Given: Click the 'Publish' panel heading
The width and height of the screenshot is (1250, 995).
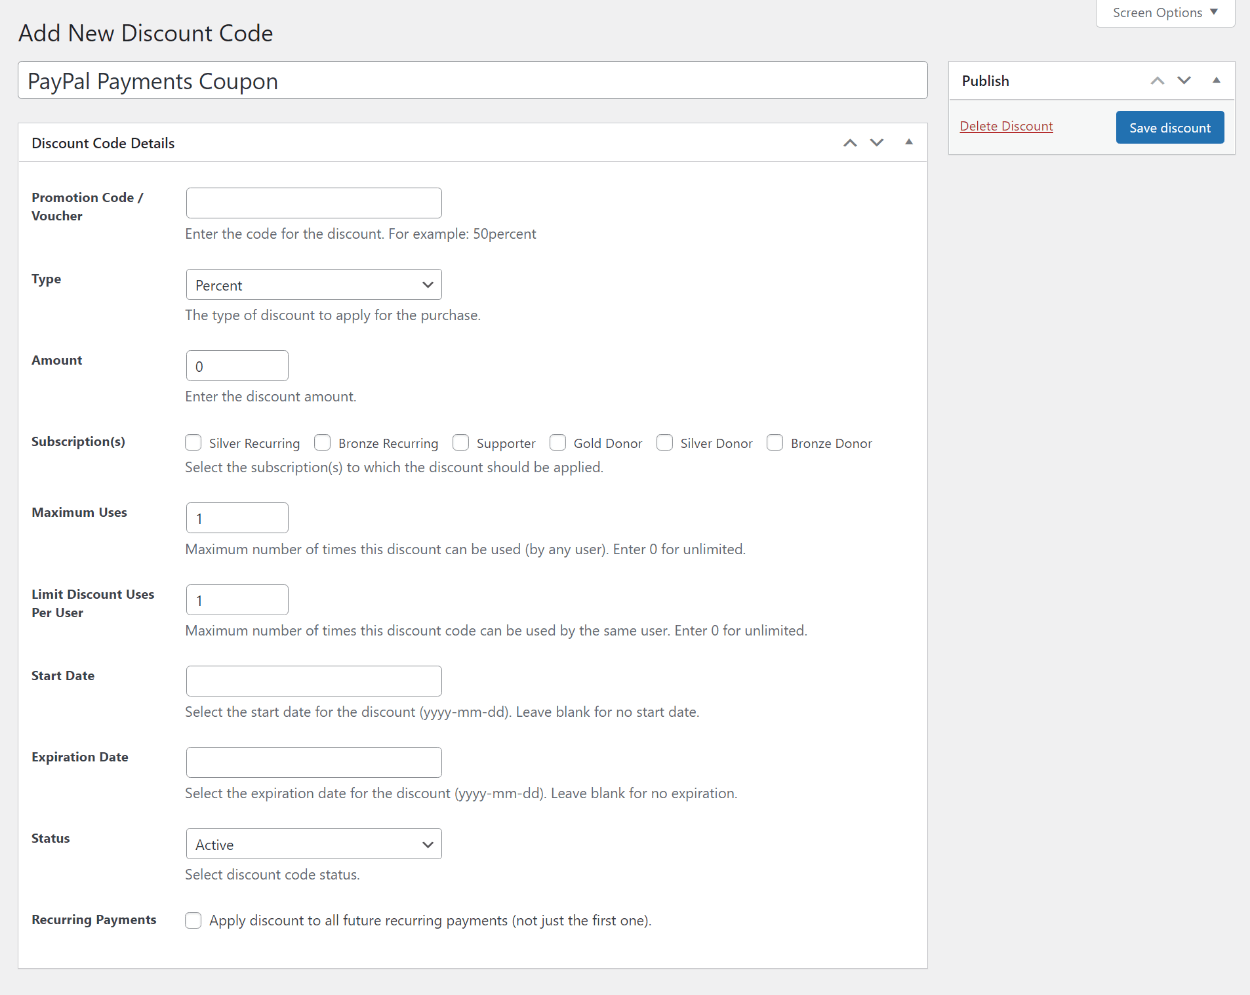Looking at the screenshot, I should tap(986, 81).
